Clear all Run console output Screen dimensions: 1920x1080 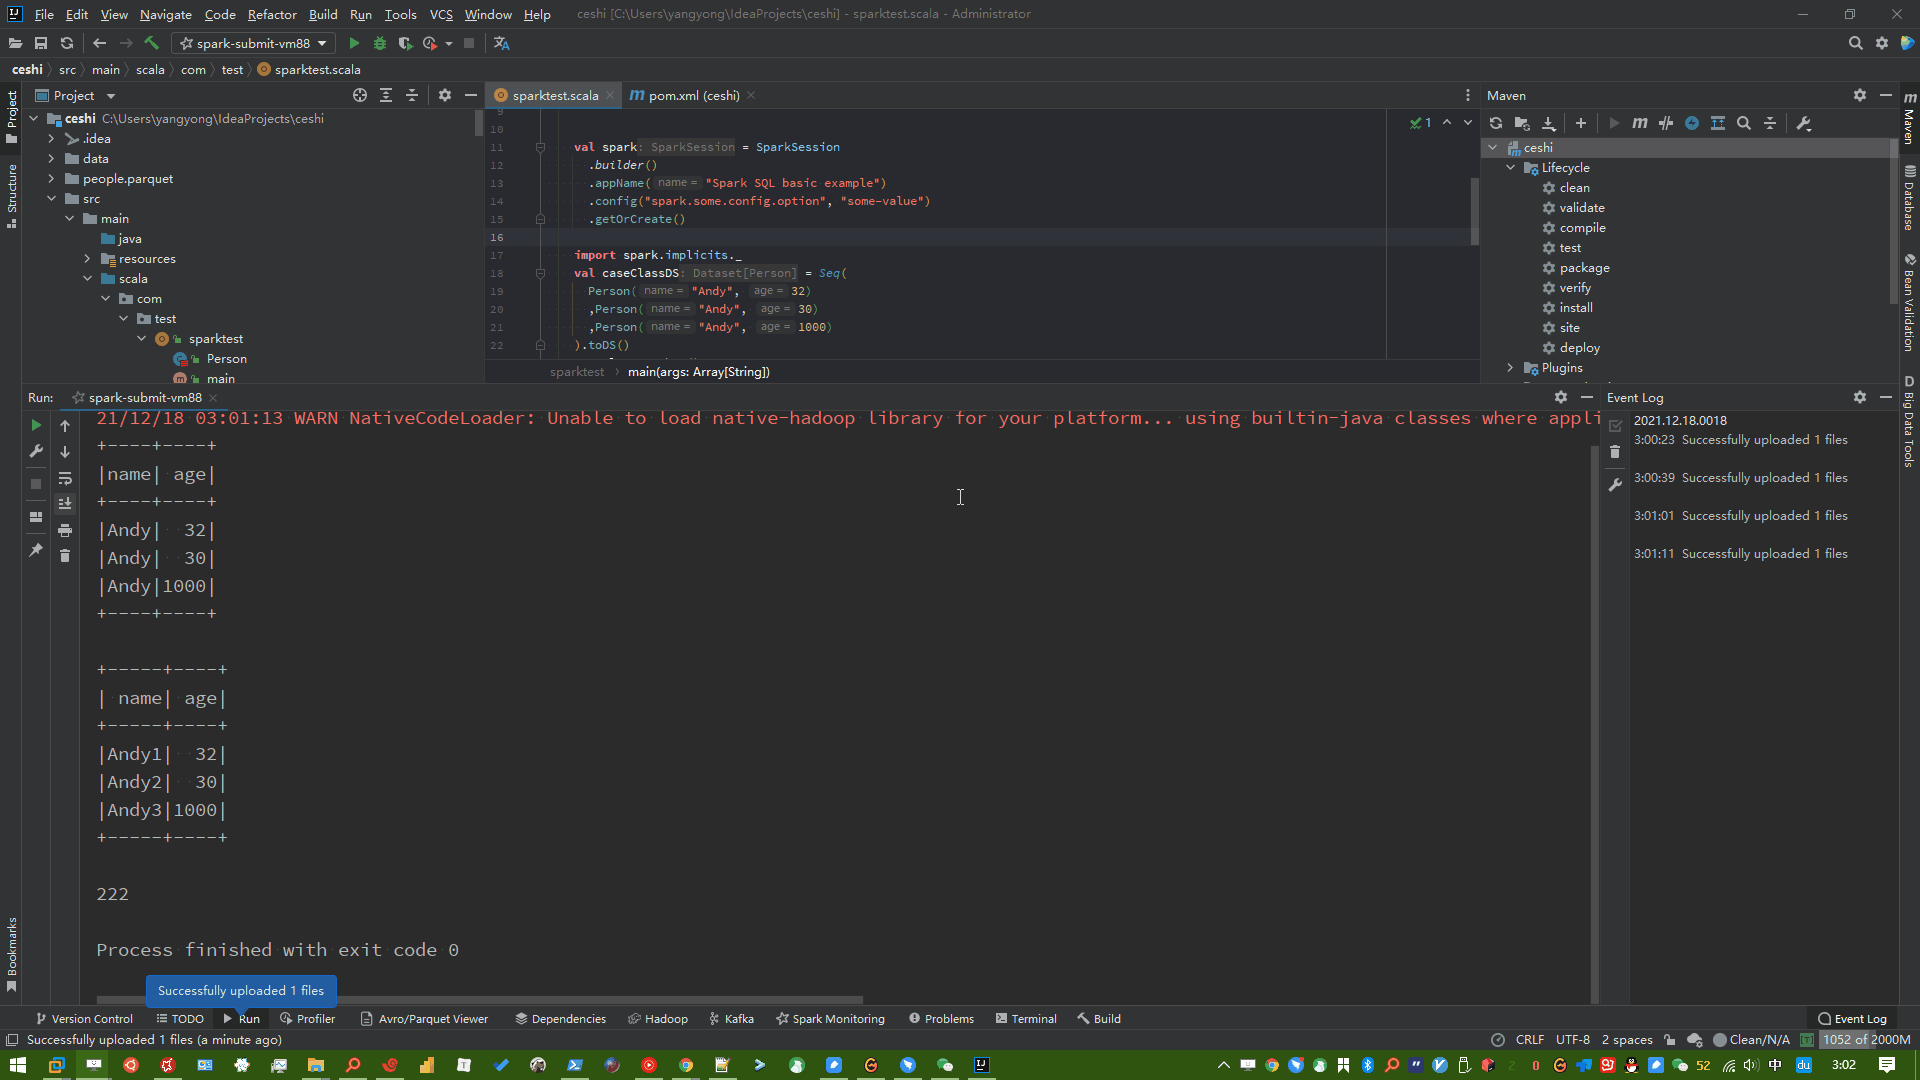[65, 556]
